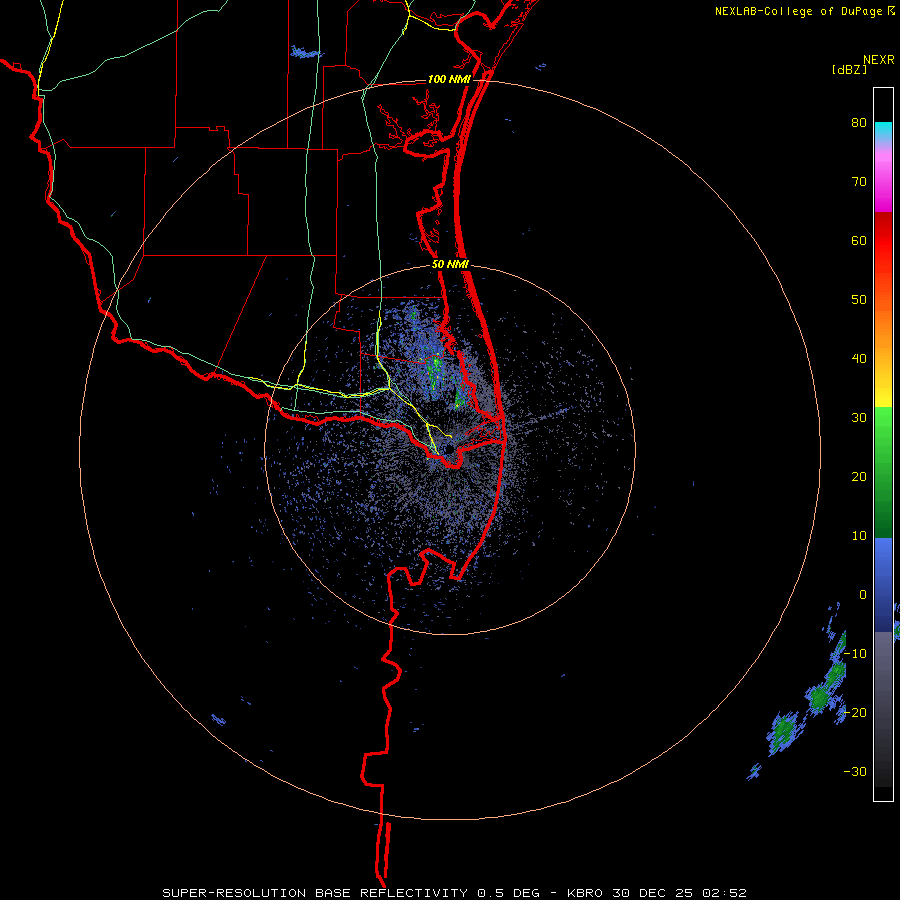Click the yellow segment of the colorbar
900x900 pixels.
[x=883, y=391]
